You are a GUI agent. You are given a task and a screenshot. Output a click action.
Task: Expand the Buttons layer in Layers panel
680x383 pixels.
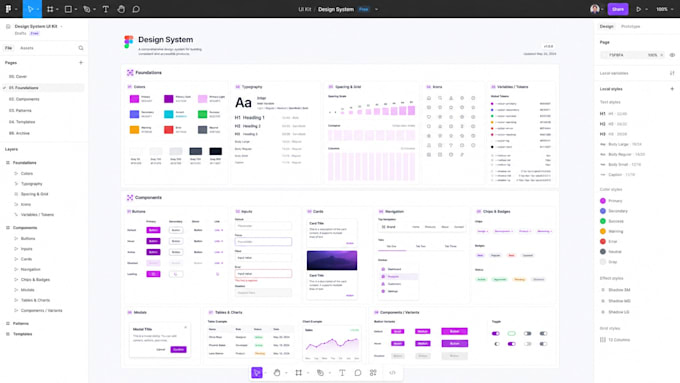[16, 239]
